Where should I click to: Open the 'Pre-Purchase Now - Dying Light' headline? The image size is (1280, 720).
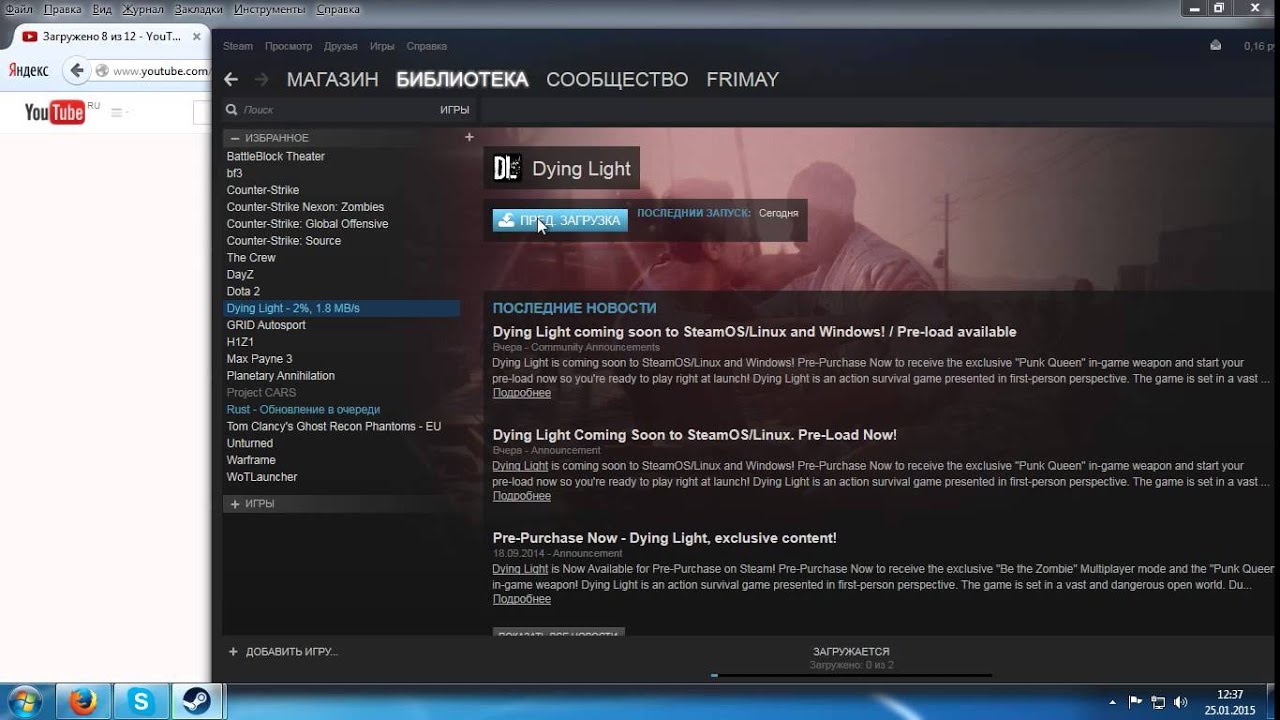click(x=664, y=538)
